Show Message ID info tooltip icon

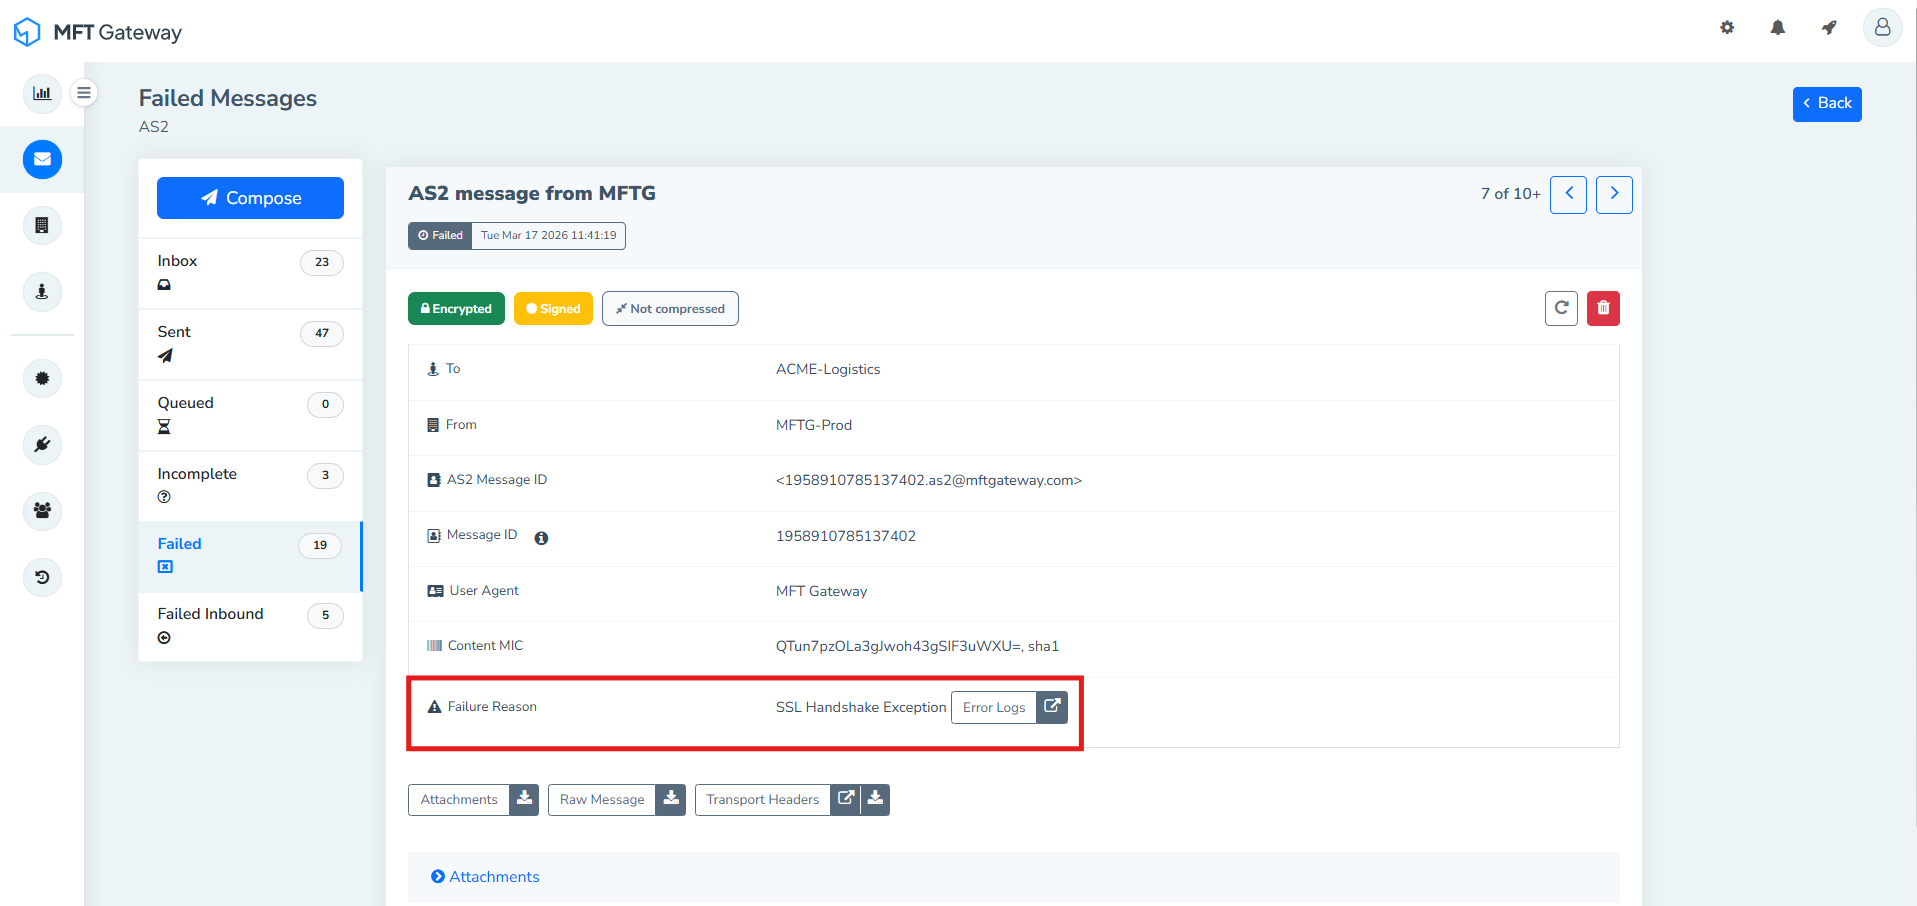coord(541,538)
